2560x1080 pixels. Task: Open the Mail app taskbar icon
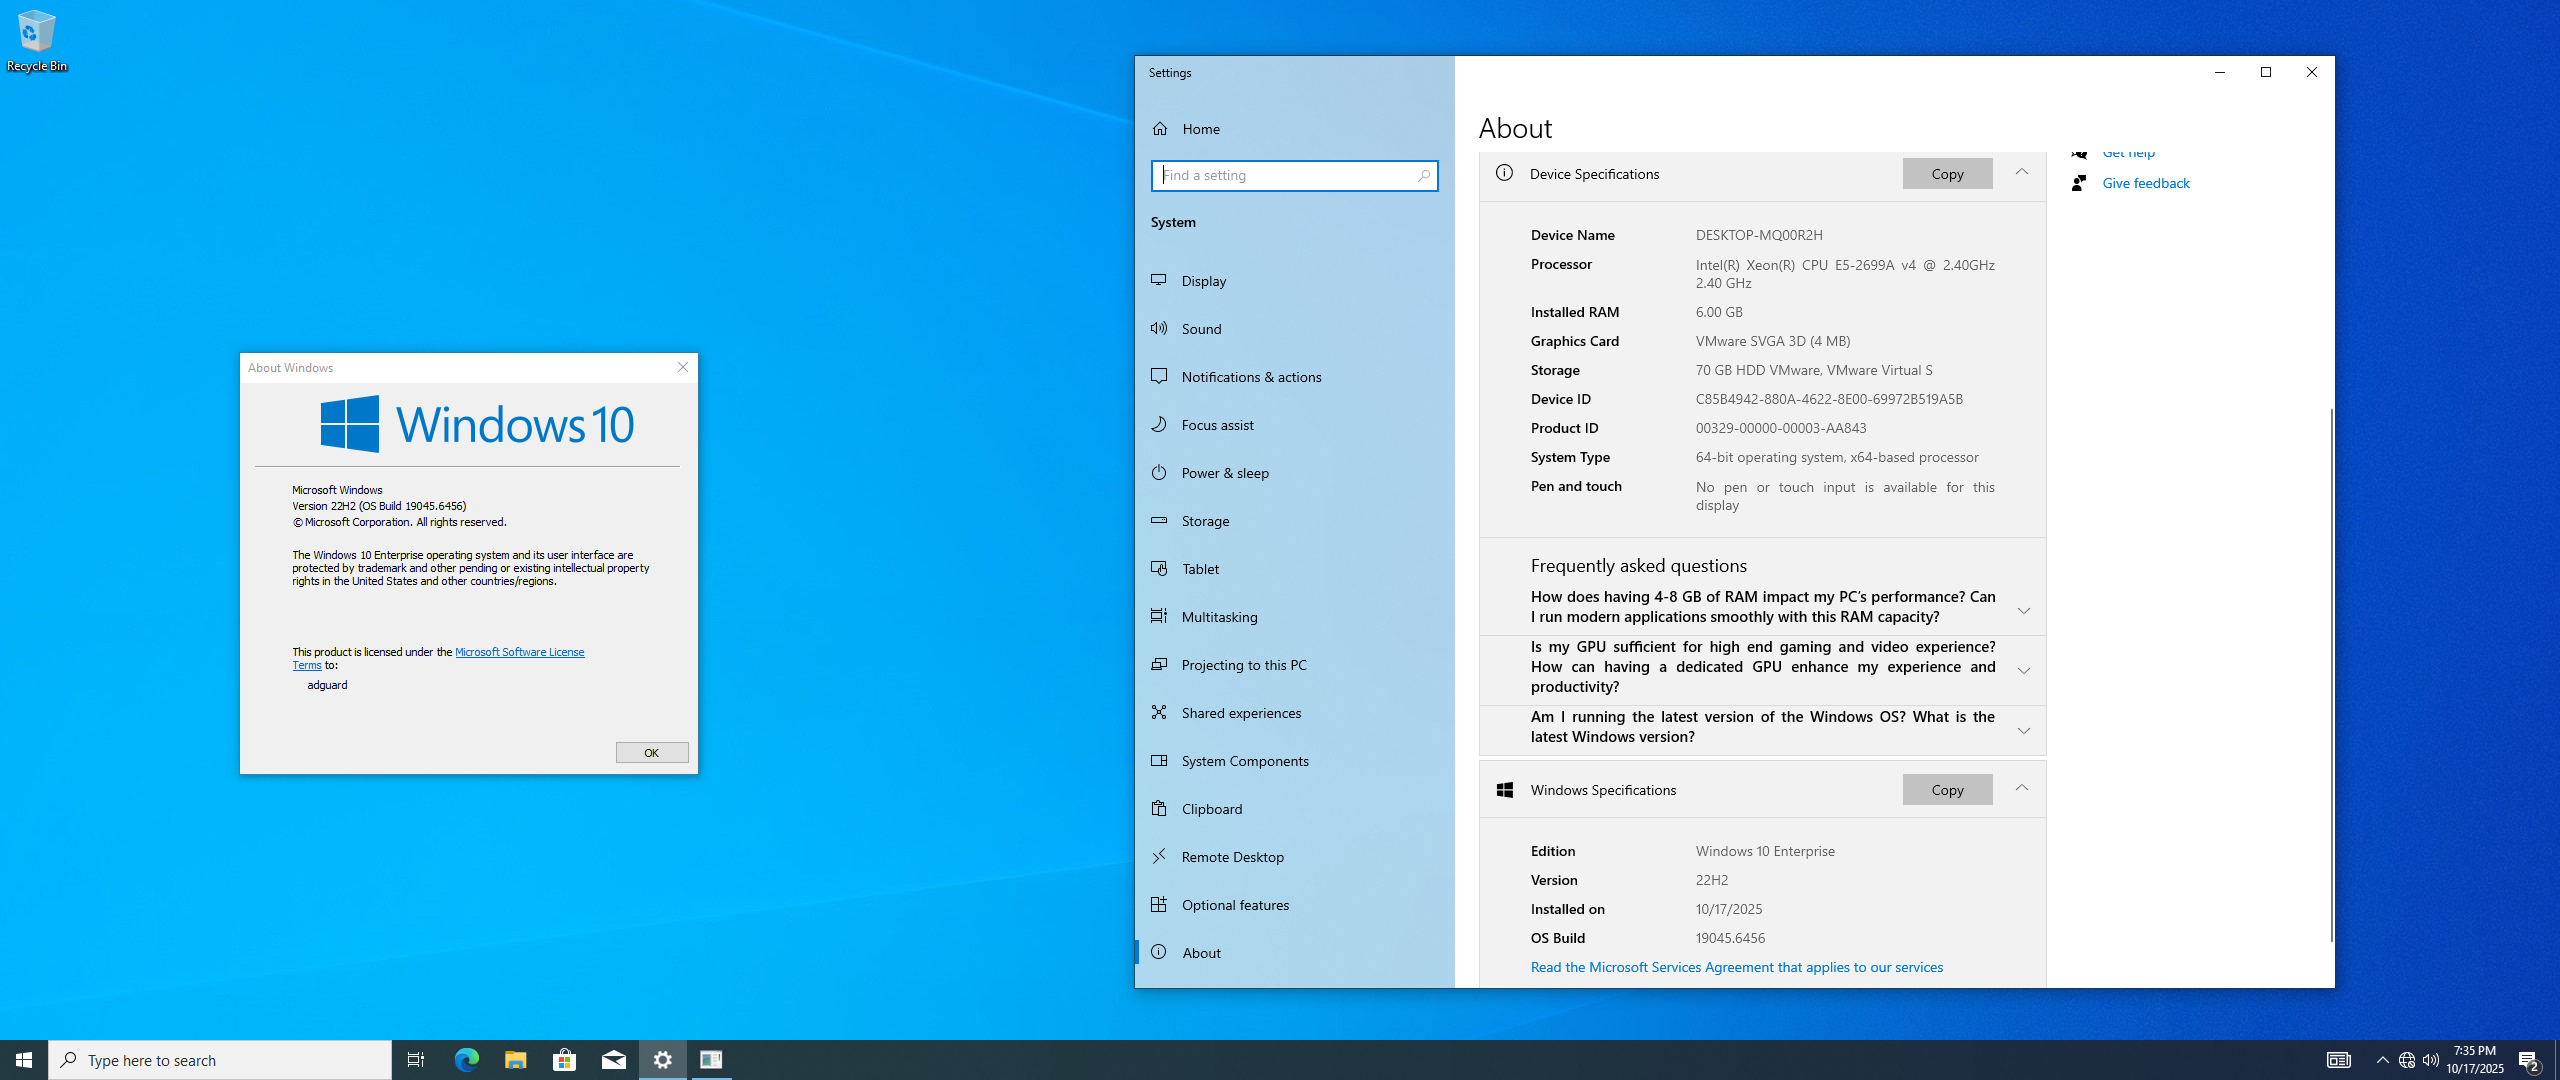(x=613, y=1060)
